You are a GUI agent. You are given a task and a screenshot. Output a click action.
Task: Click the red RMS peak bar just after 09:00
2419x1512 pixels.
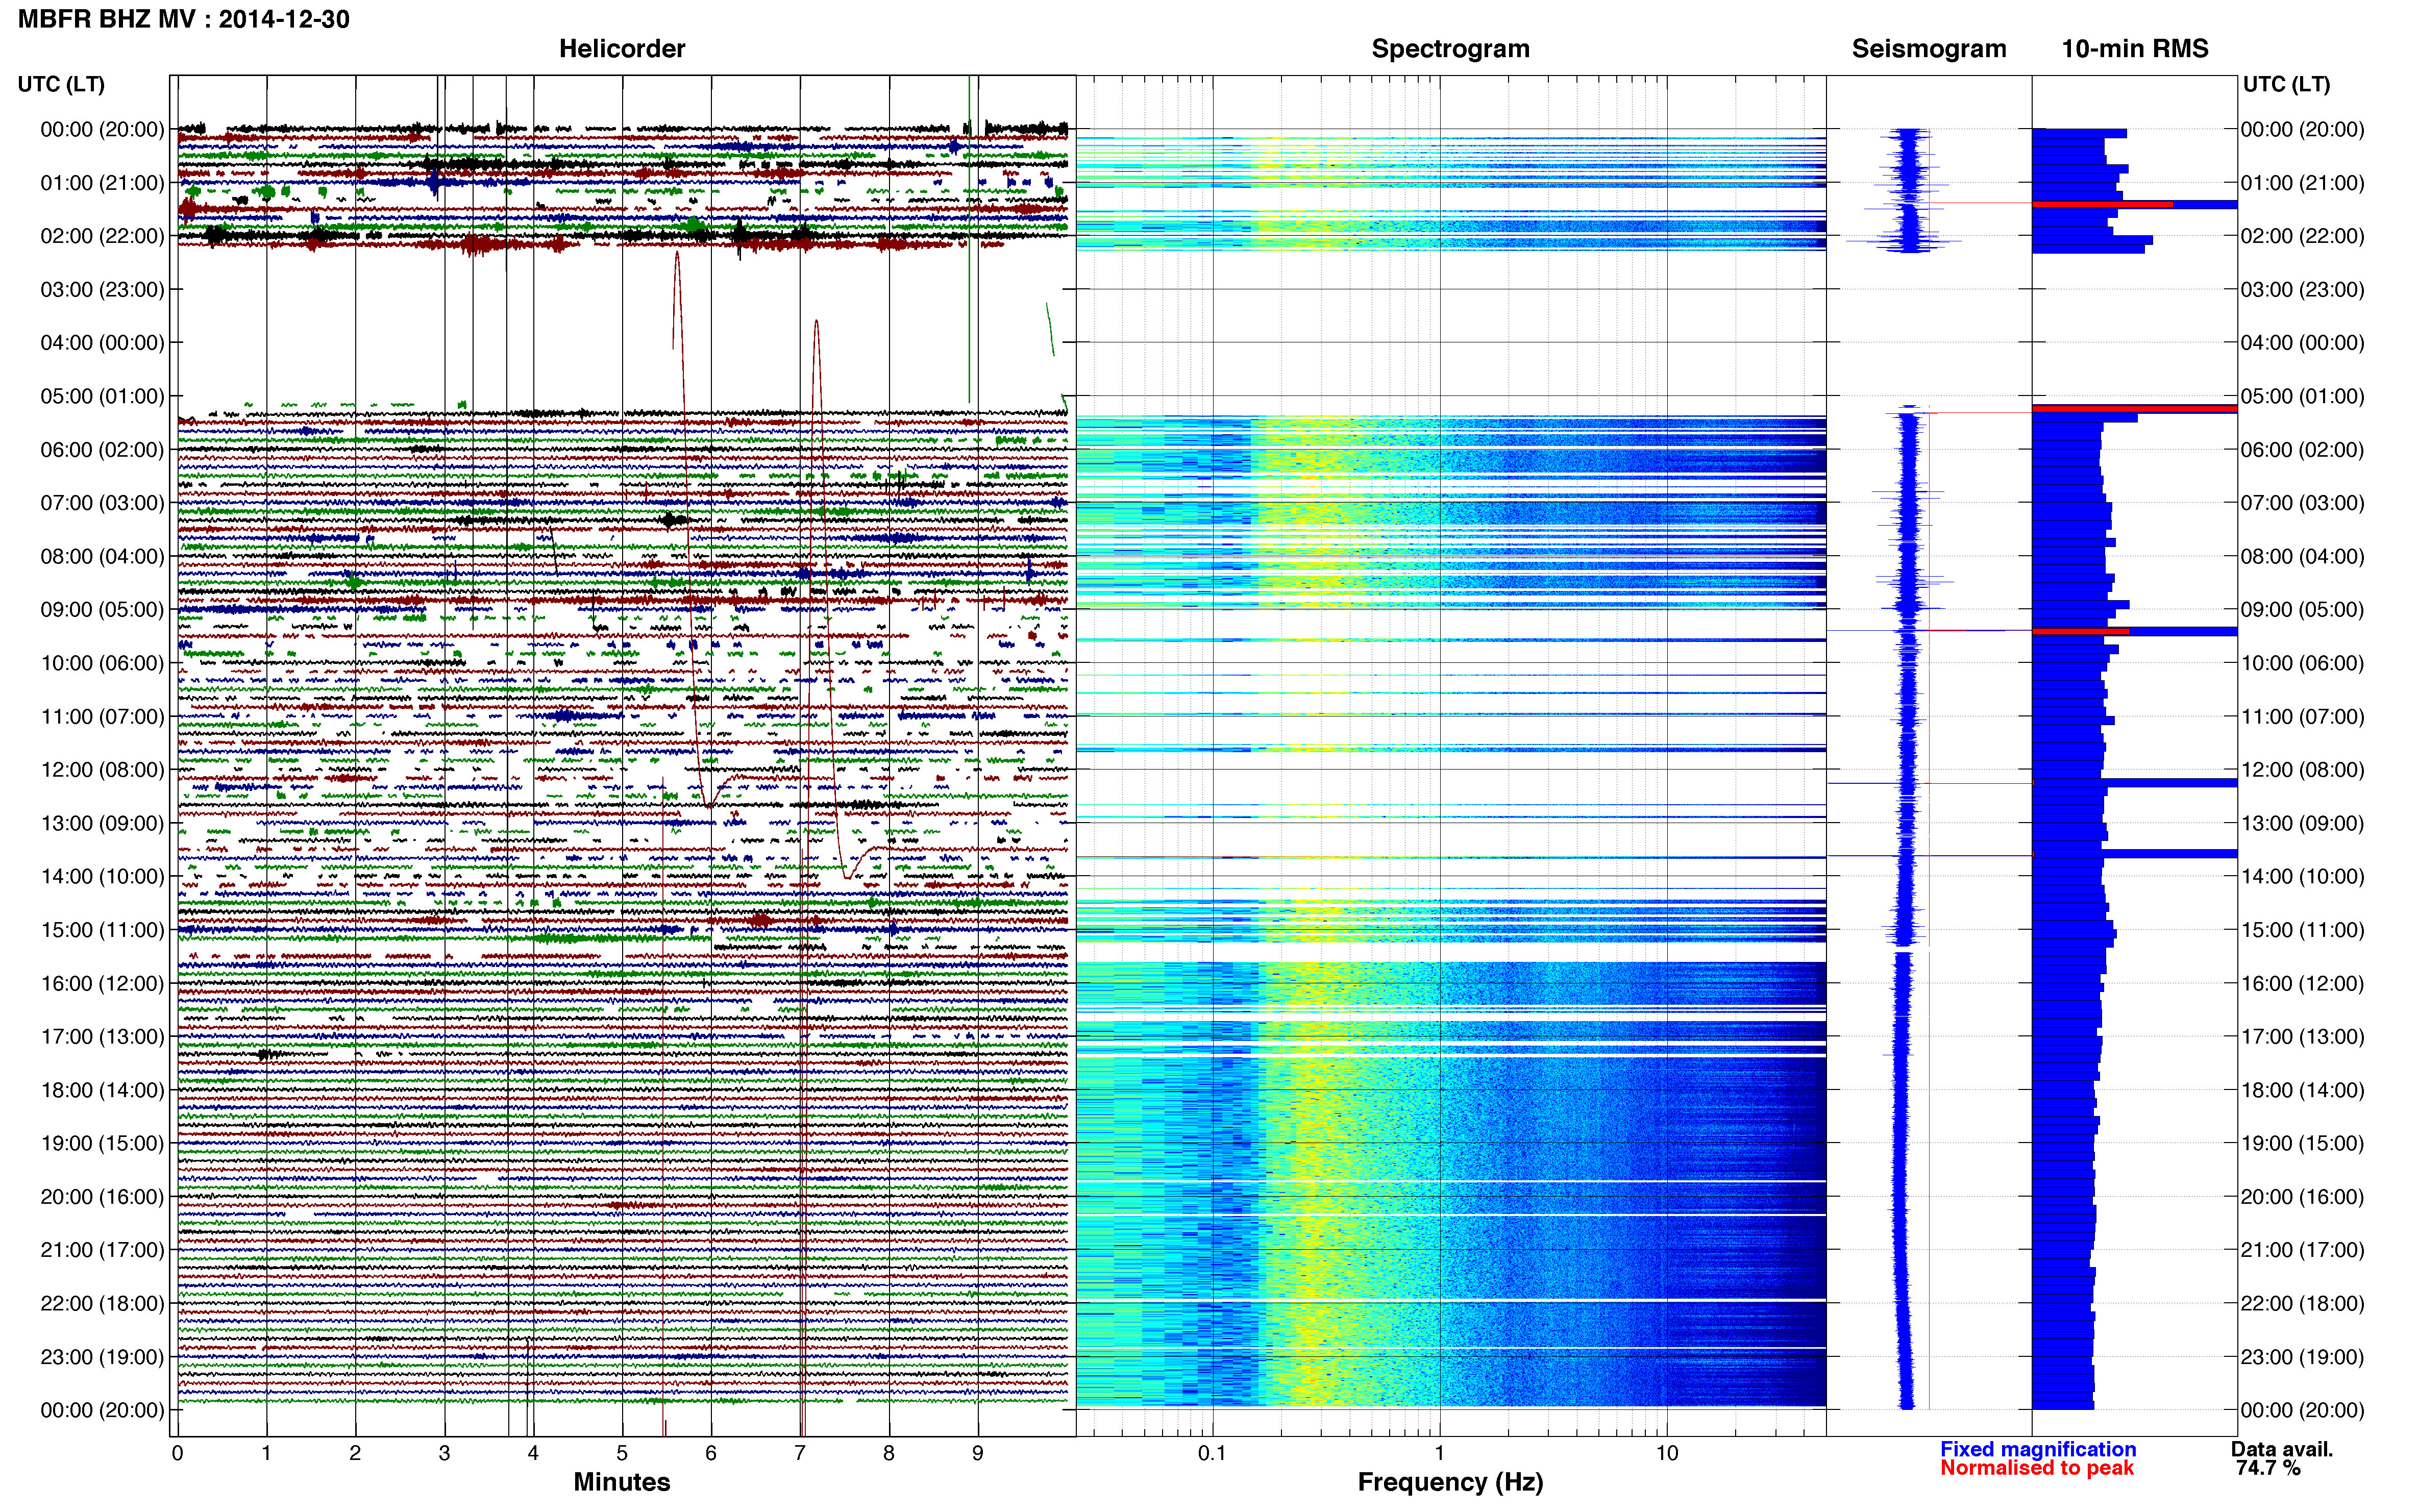tap(2080, 631)
